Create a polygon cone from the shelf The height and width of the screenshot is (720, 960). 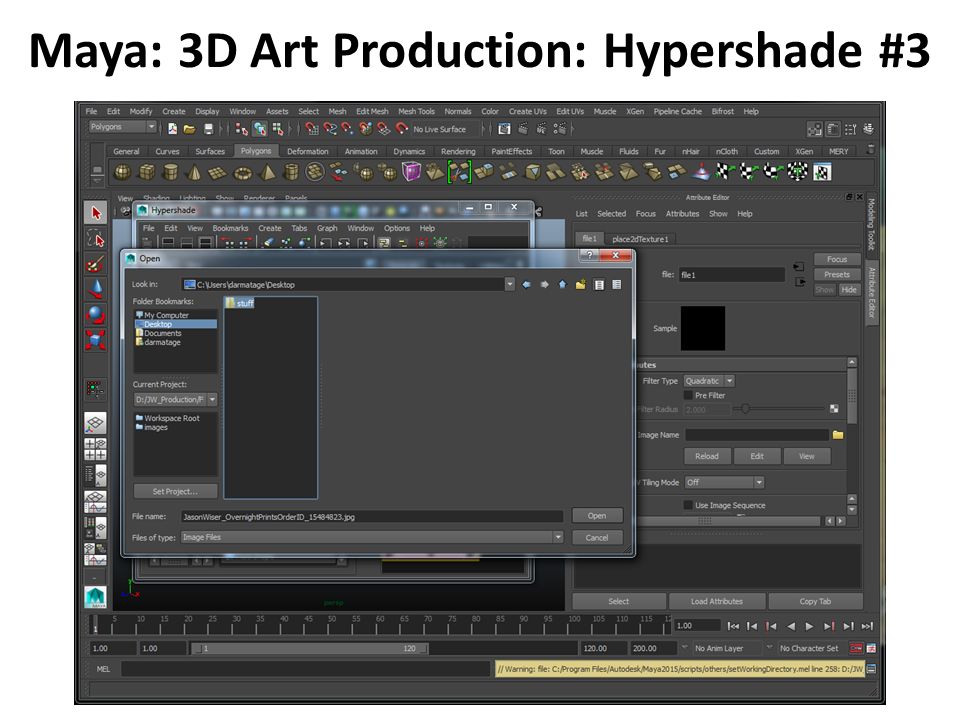[194, 173]
